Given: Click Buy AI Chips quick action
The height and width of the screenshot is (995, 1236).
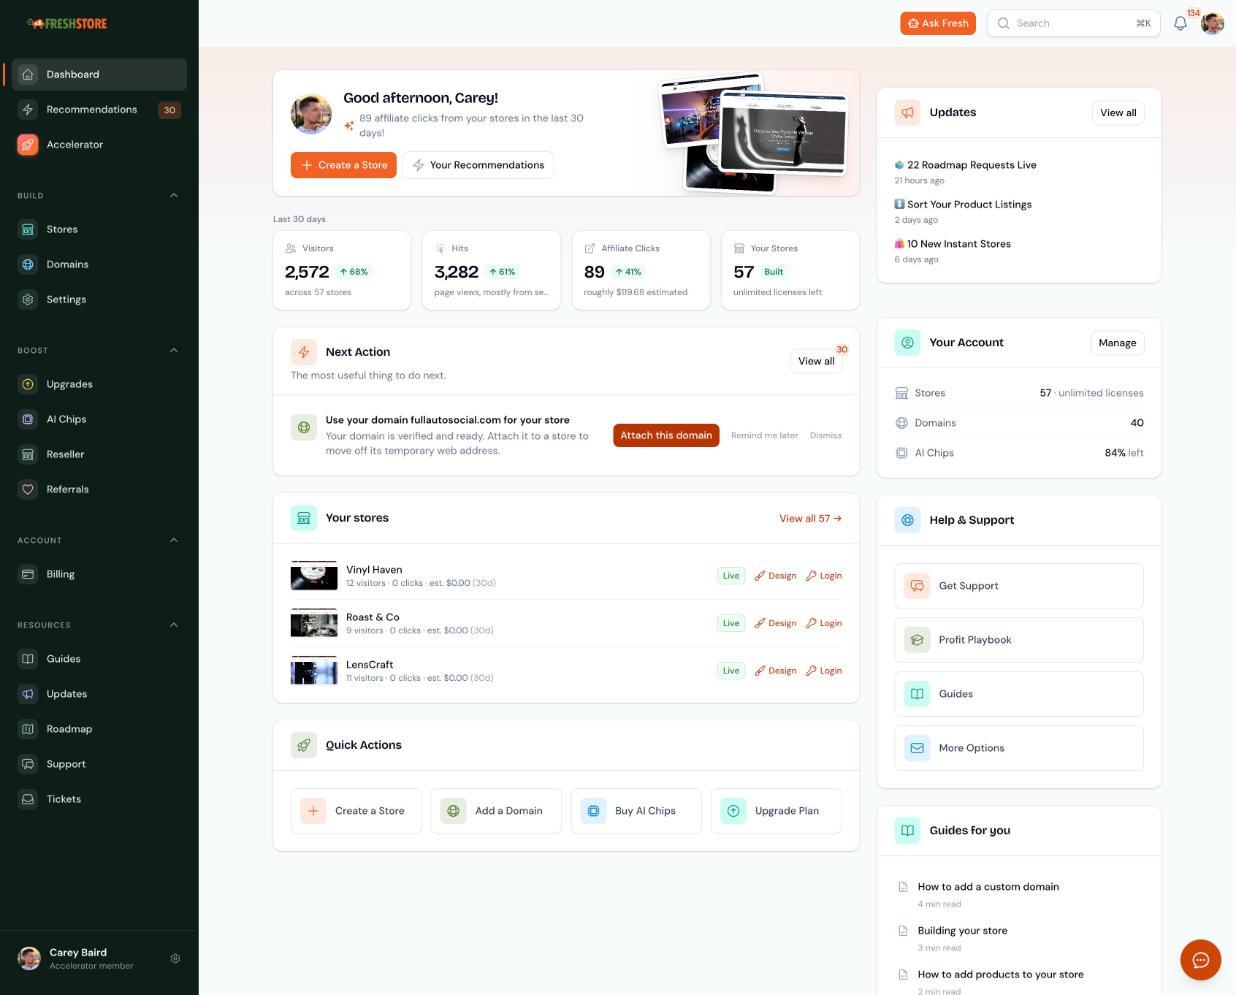Looking at the screenshot, I should [636, 811].
